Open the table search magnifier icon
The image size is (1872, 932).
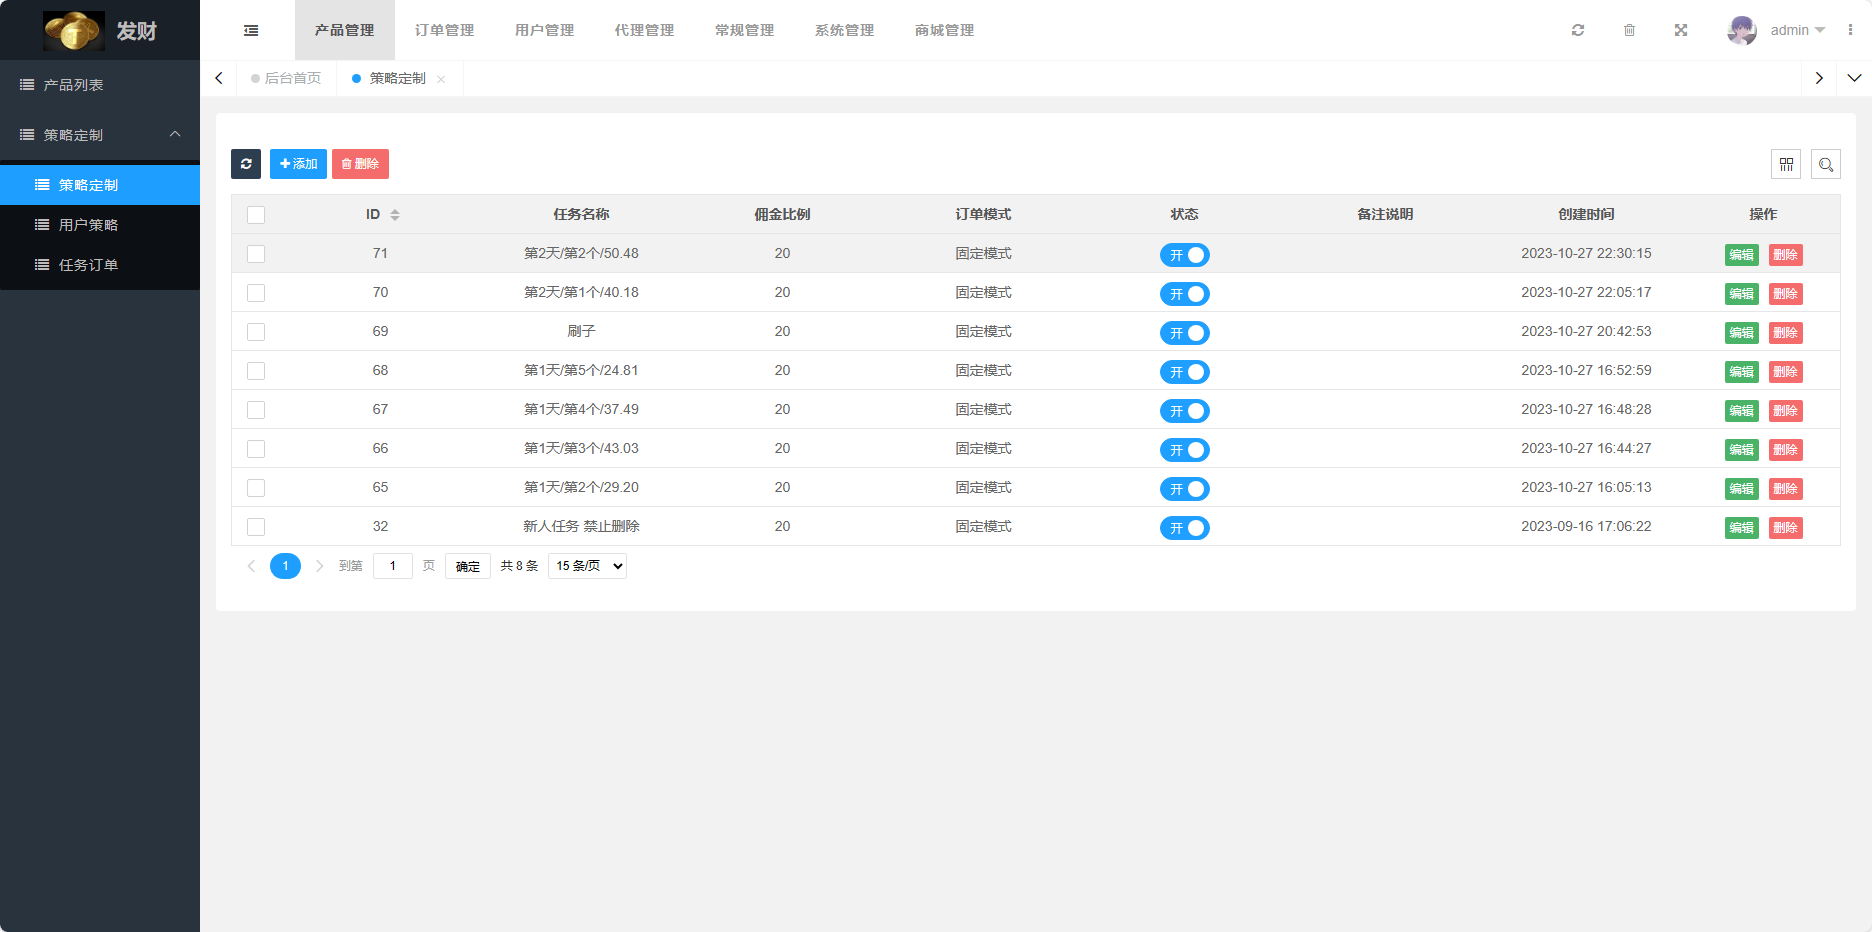click(1826, 164)
